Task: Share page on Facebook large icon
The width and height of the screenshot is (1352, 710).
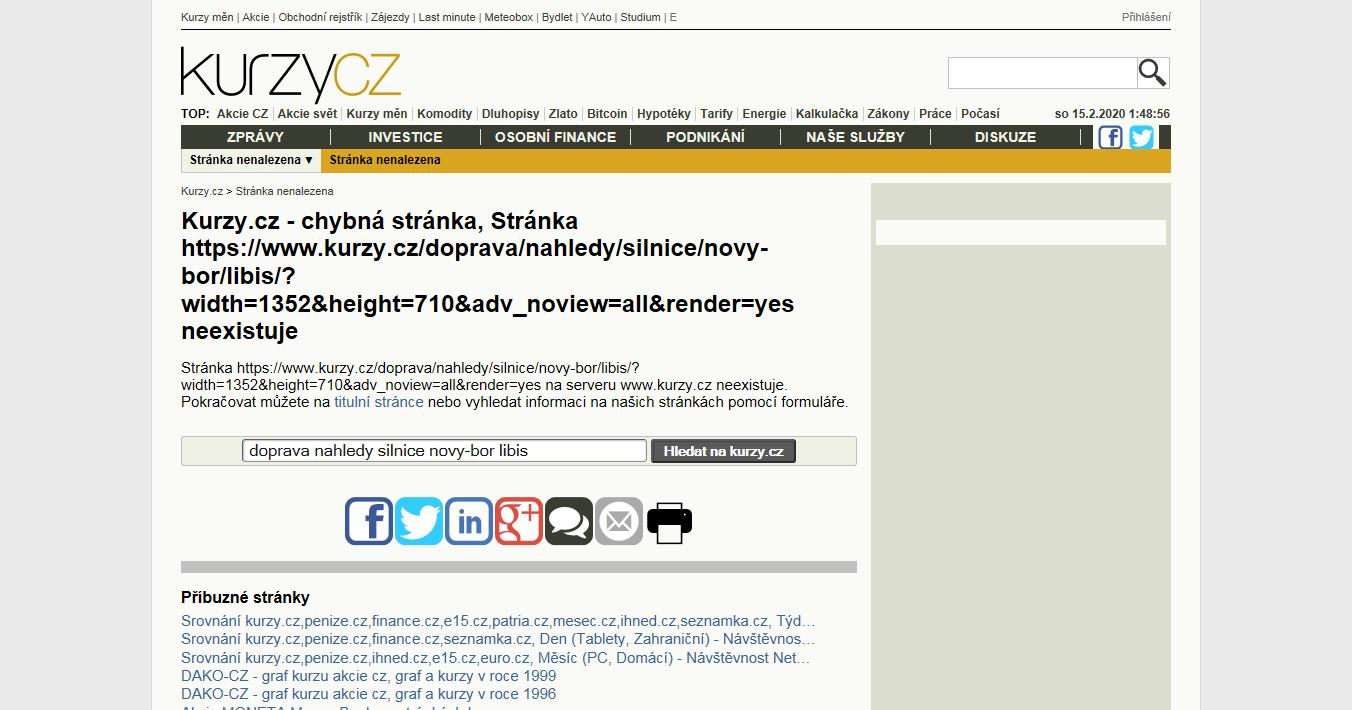Action: 369,521
